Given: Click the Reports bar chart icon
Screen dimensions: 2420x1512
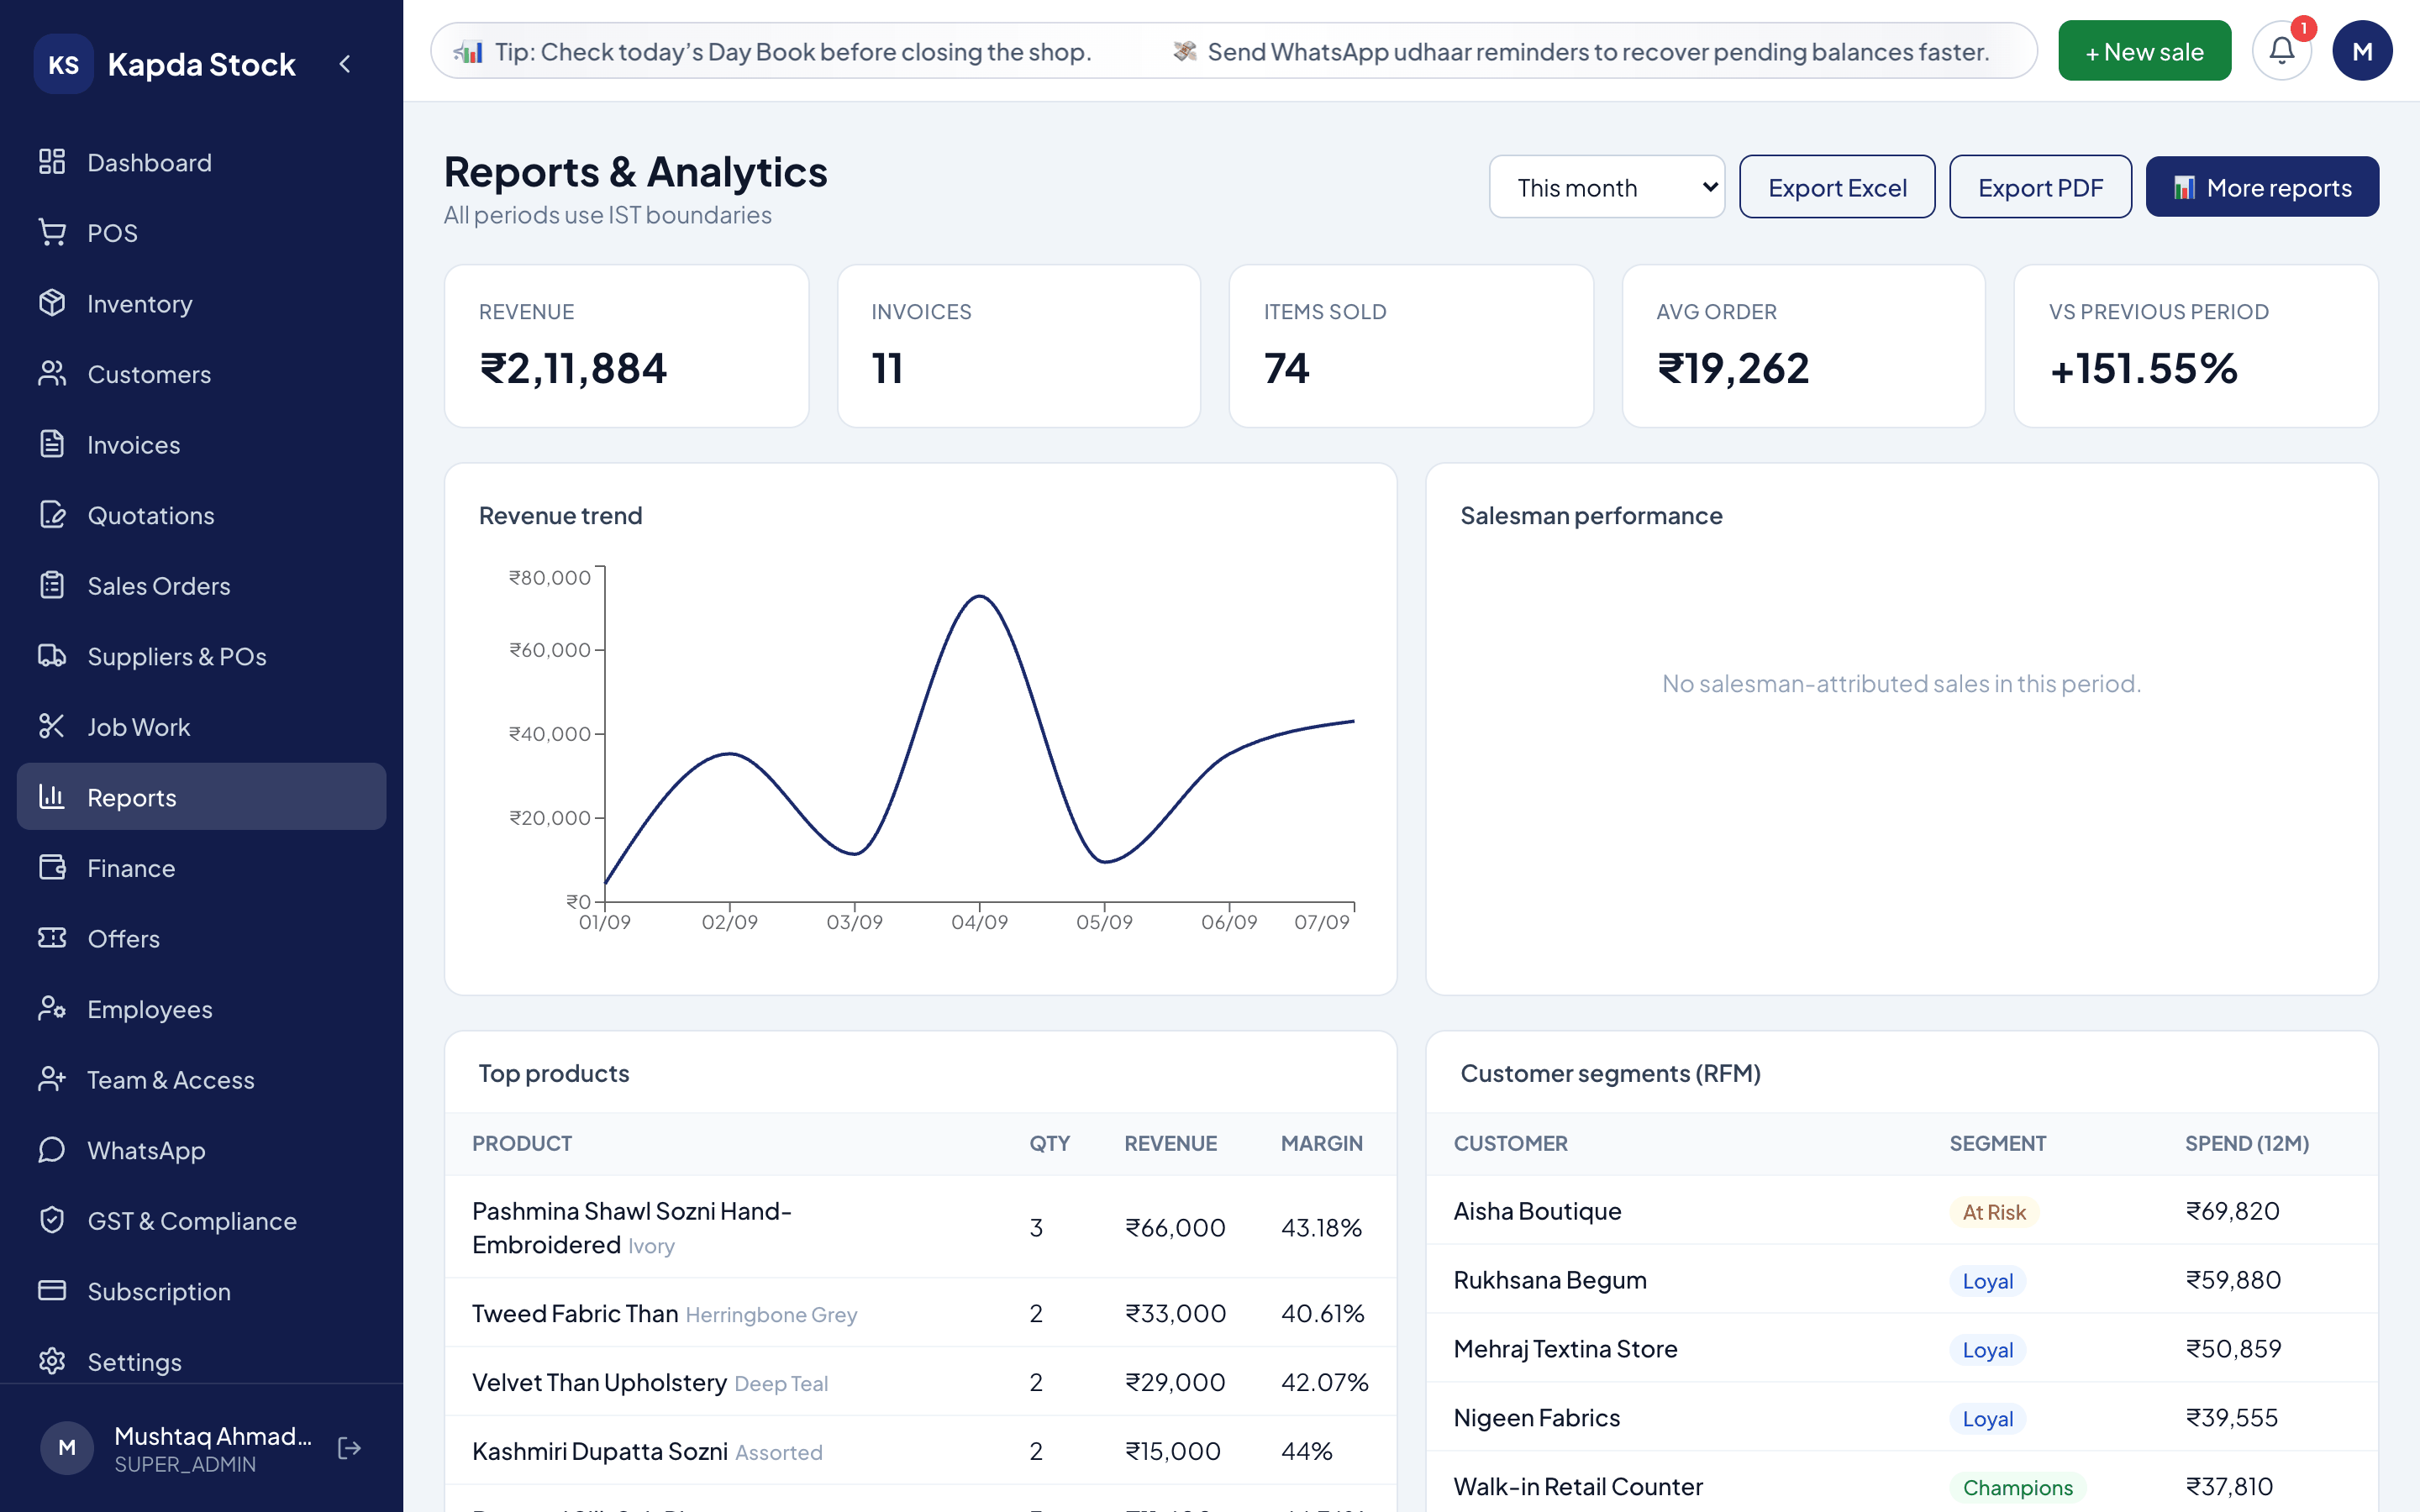Looking at the screenshot, I should coord(52,797).
